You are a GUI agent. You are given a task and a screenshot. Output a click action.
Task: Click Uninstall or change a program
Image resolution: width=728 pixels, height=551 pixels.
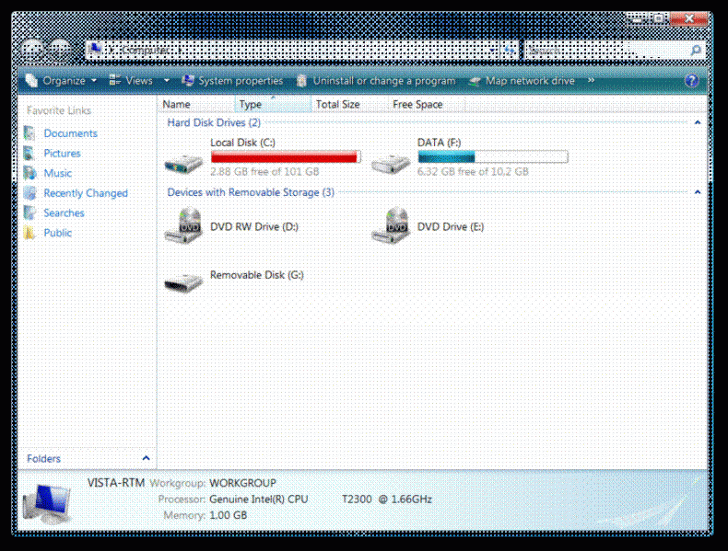[376, 81]
